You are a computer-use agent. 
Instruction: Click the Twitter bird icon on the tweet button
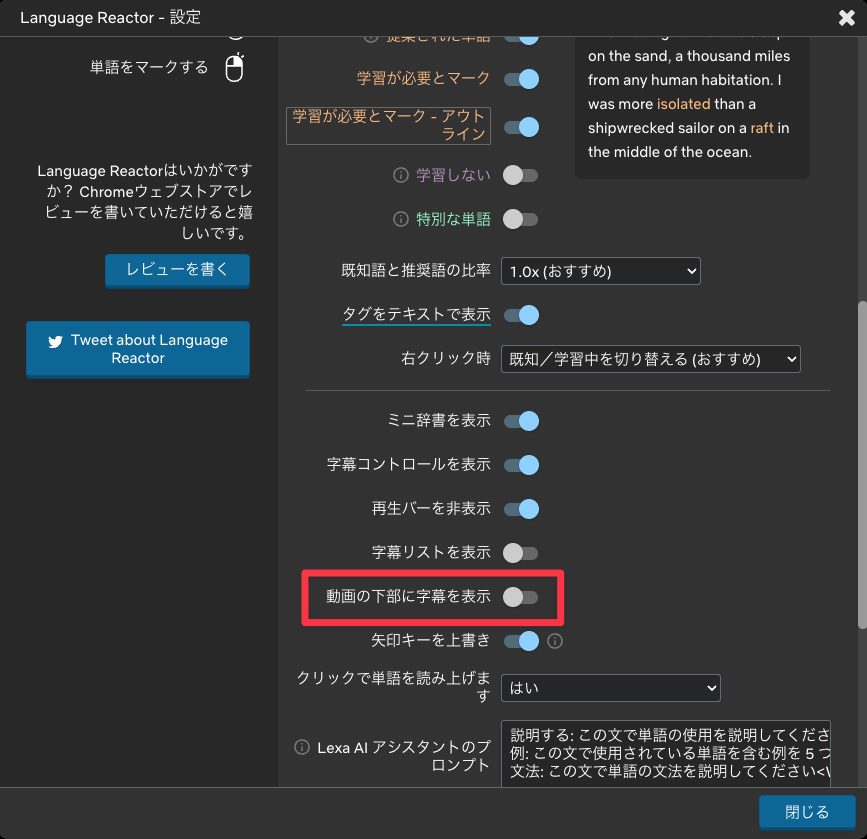[x=55, y=342]
